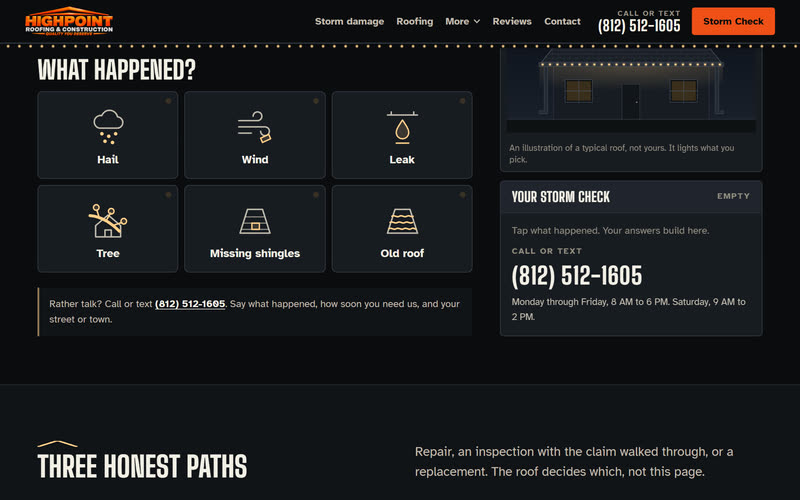
Task: Choose the Missing shingles label
Action: pyautogui.click(x=255, y=254)
